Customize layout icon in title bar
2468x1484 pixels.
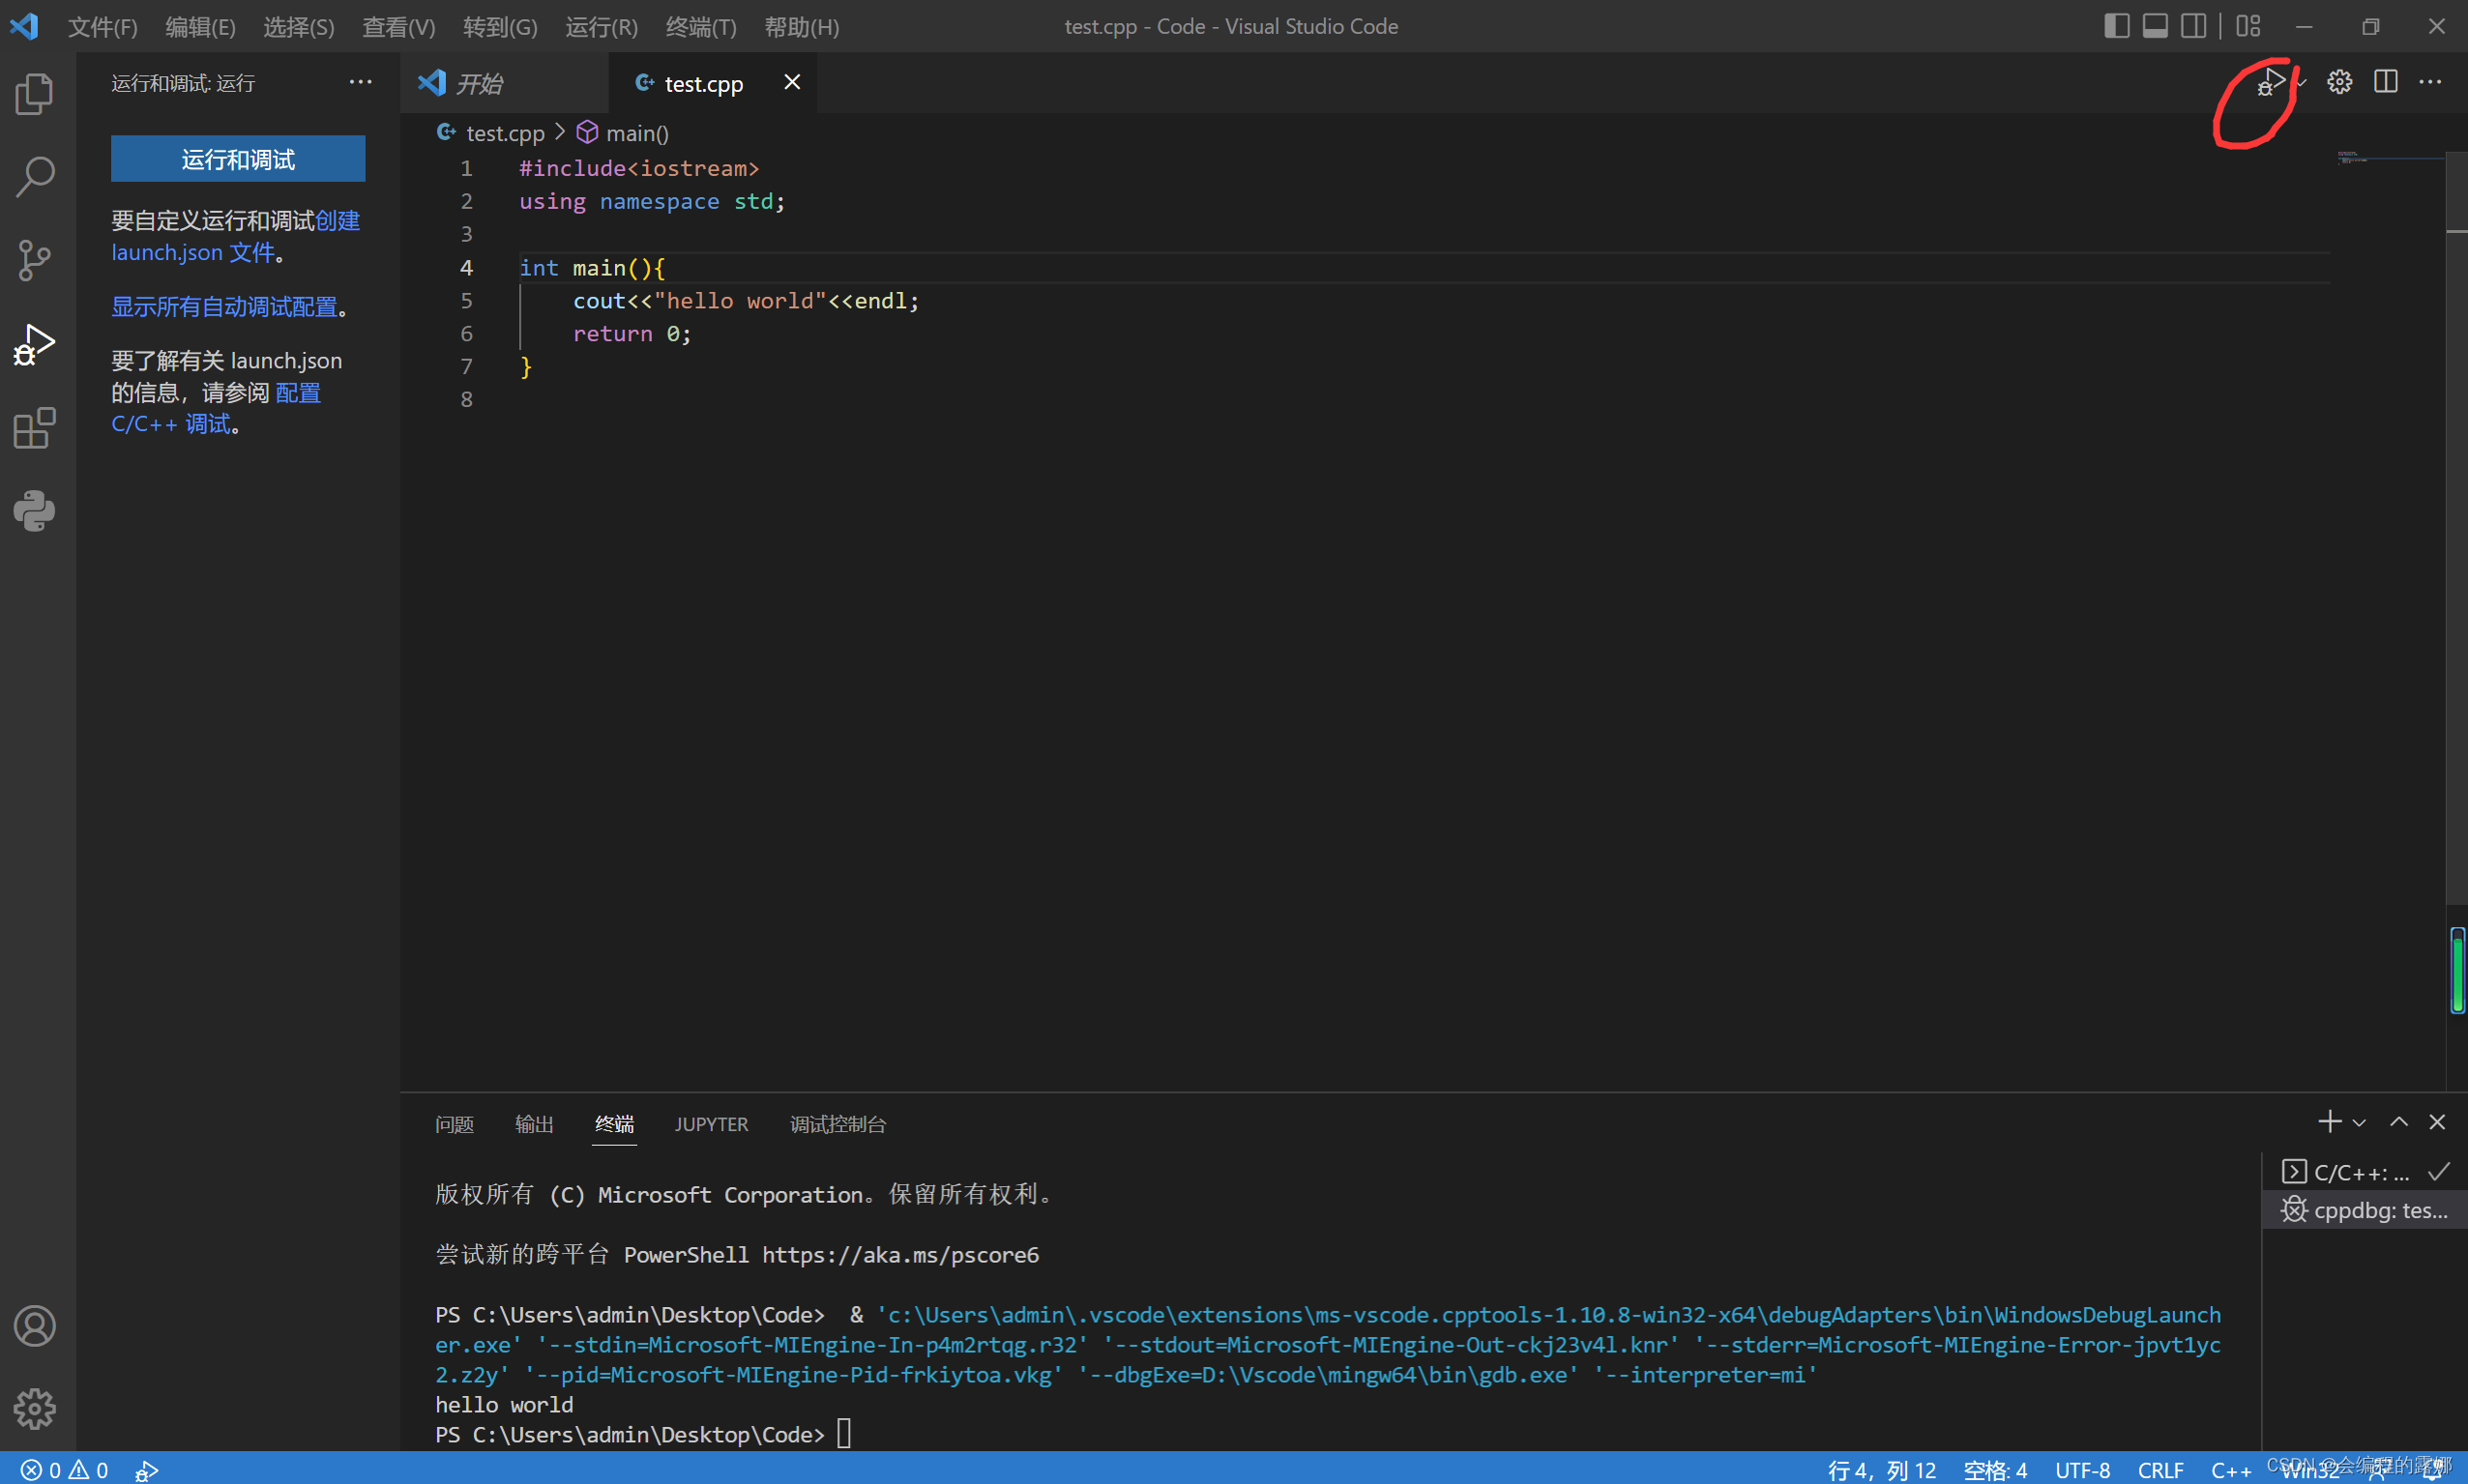[2248, 26]
